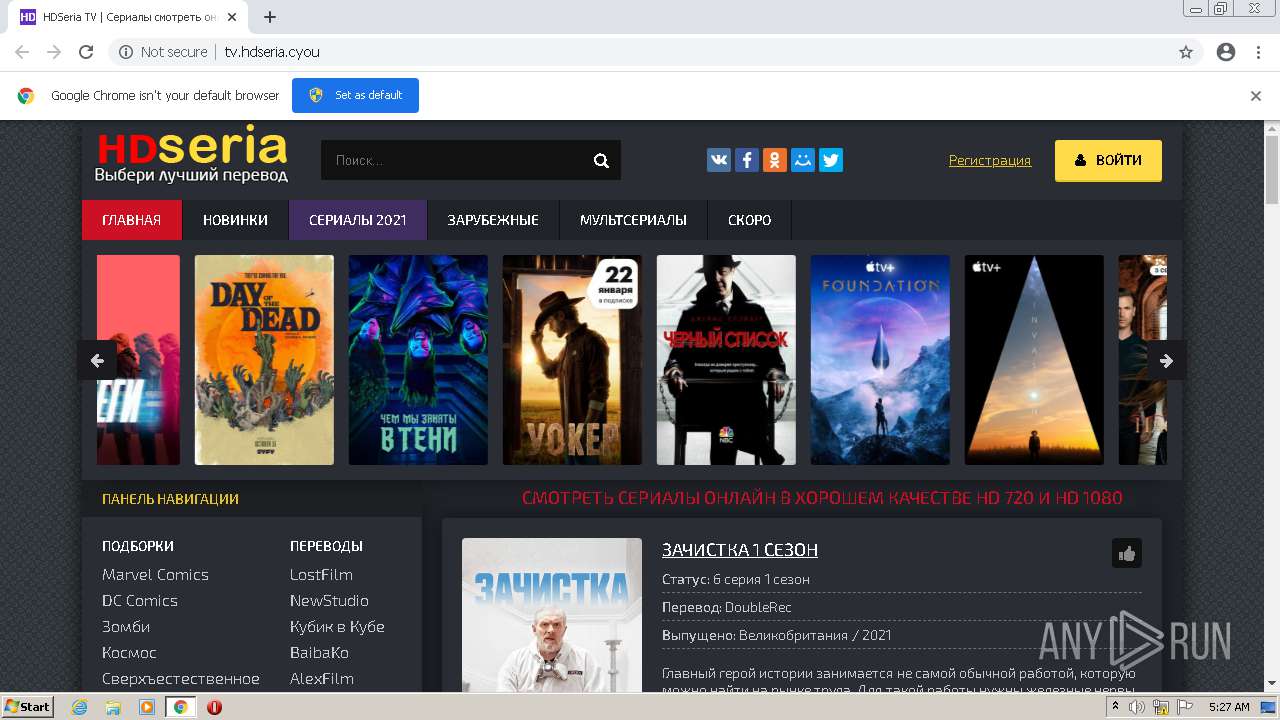Open the Windows Start menu
Screen dimensions: 1280x720
27,707
